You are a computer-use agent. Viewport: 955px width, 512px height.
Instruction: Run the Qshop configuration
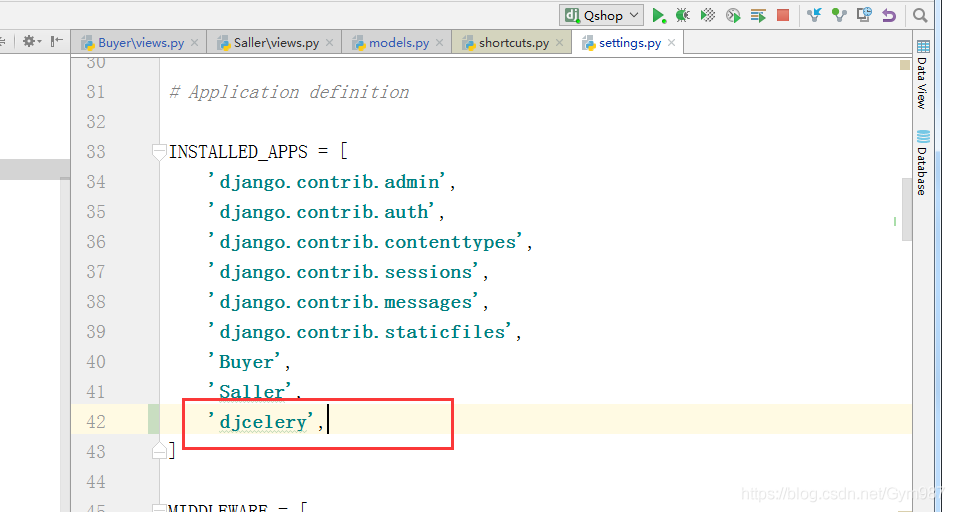coord(658,15)
